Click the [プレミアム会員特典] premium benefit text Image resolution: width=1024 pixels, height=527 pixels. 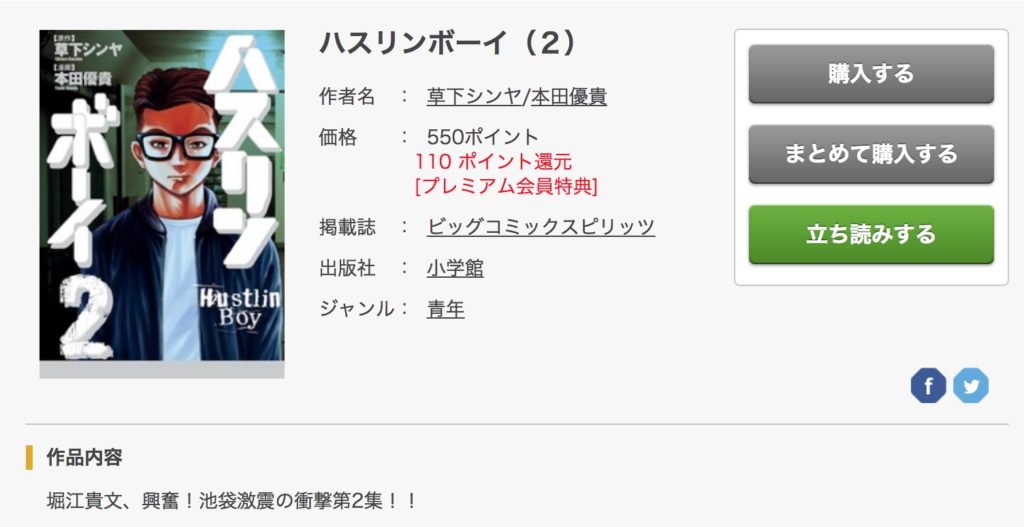(506, 186)
